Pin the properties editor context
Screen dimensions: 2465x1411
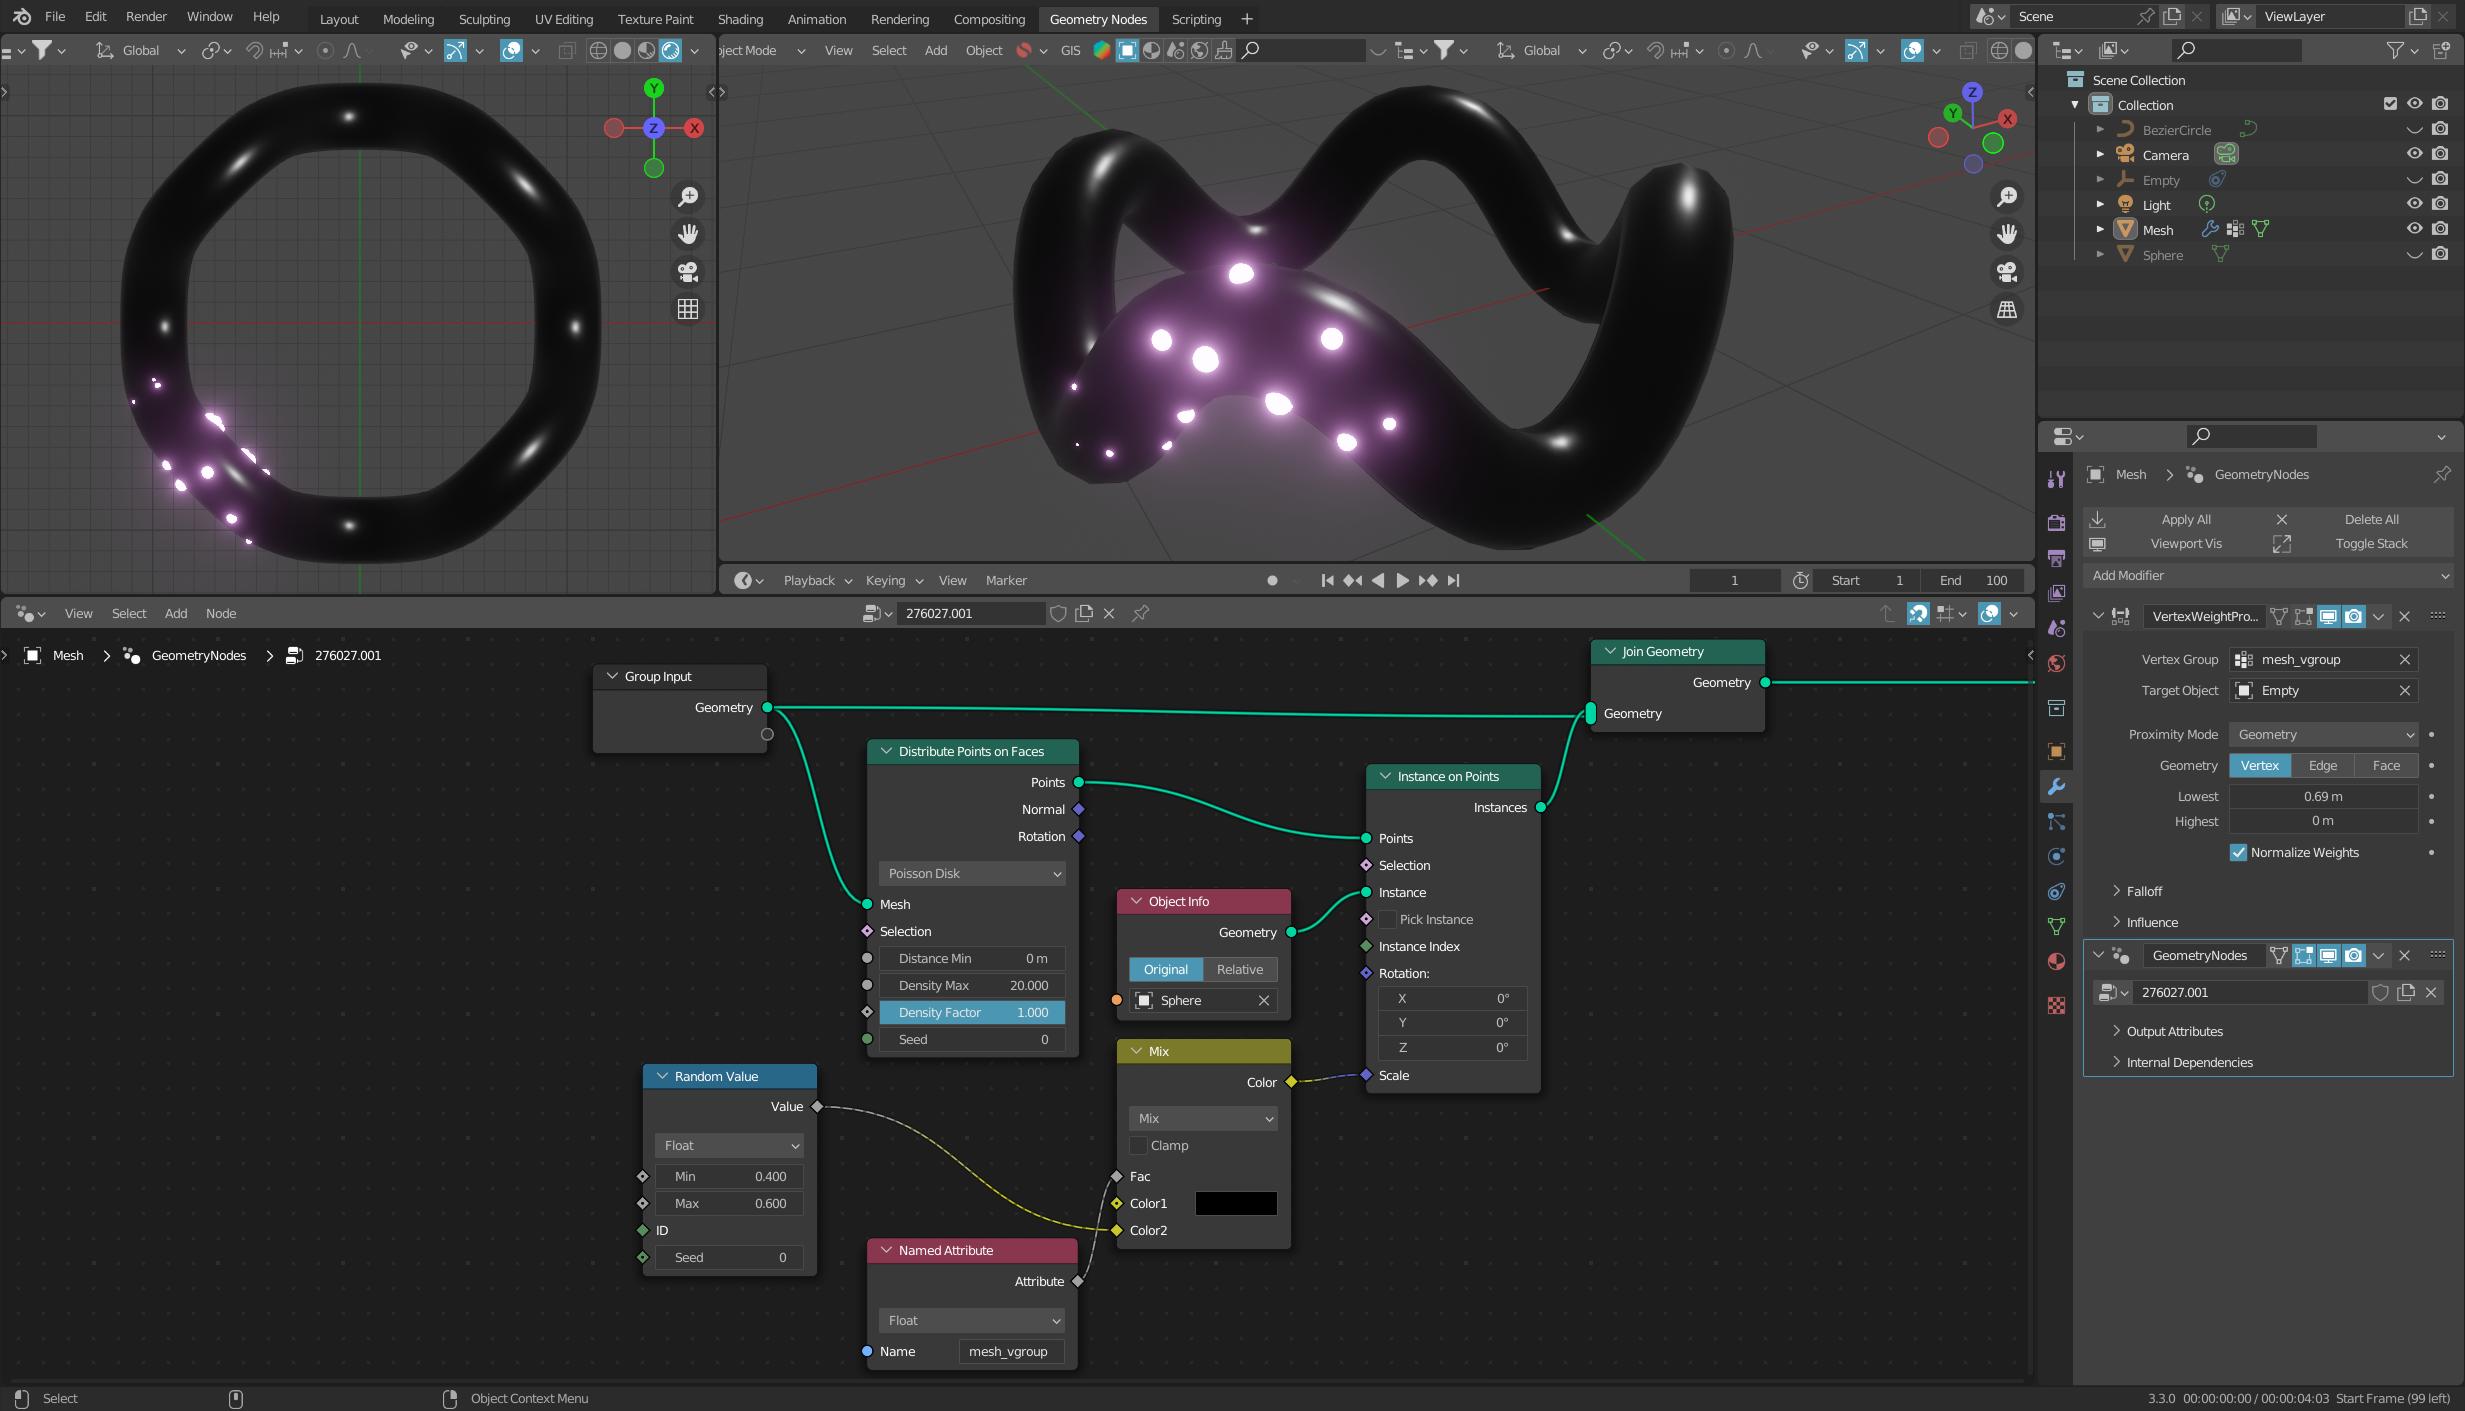2442,474
